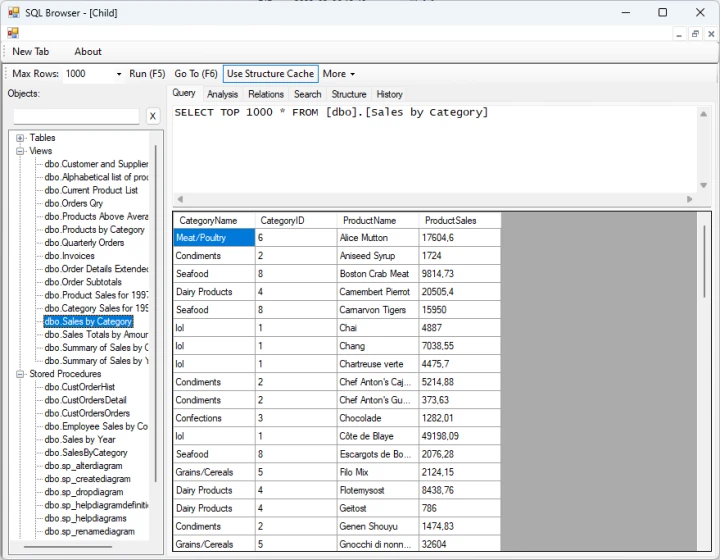Select dbo.Order Subtotals view
The image size is (720, 560).
point(83,282)
